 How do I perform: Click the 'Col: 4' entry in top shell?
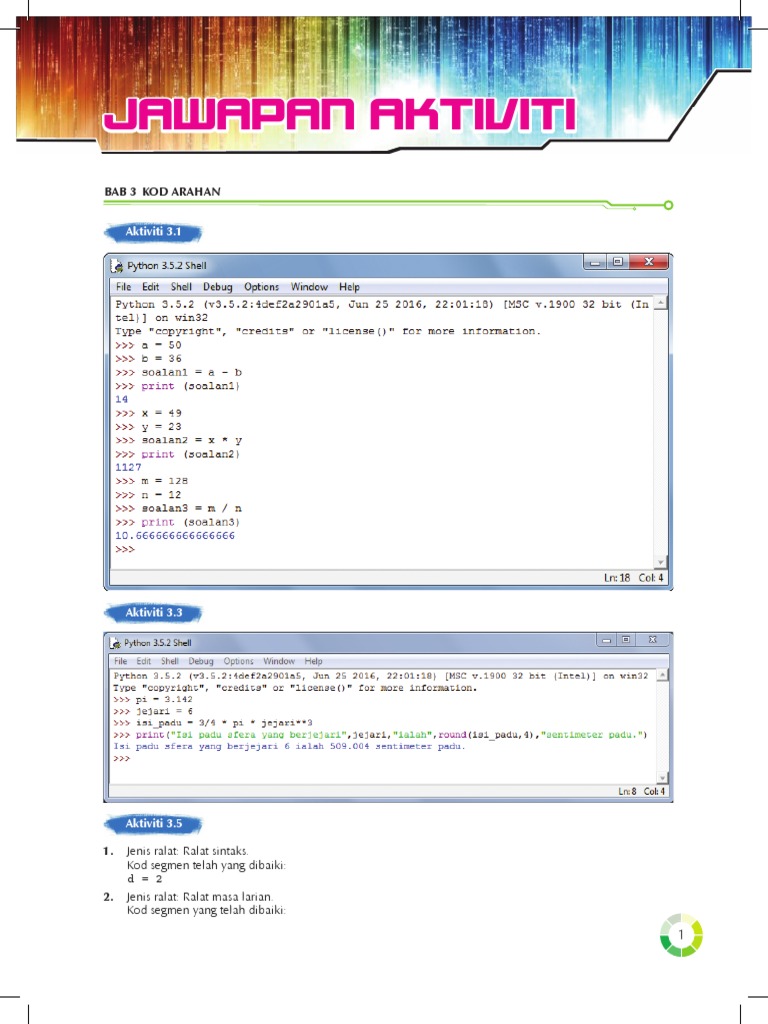coord(651,578)
